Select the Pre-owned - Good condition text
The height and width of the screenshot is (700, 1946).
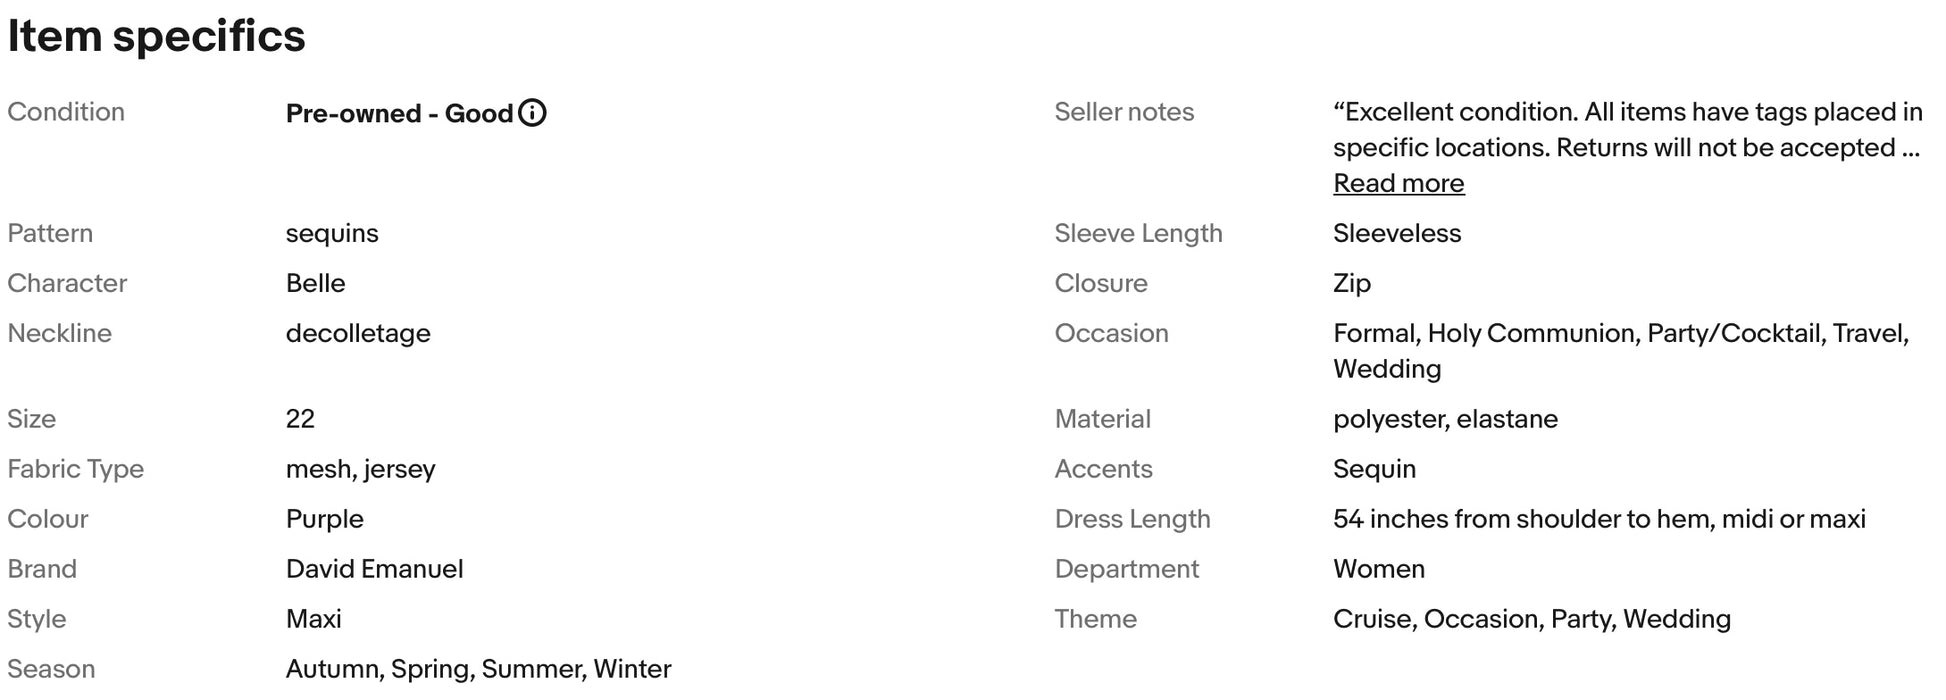[399, 113]
